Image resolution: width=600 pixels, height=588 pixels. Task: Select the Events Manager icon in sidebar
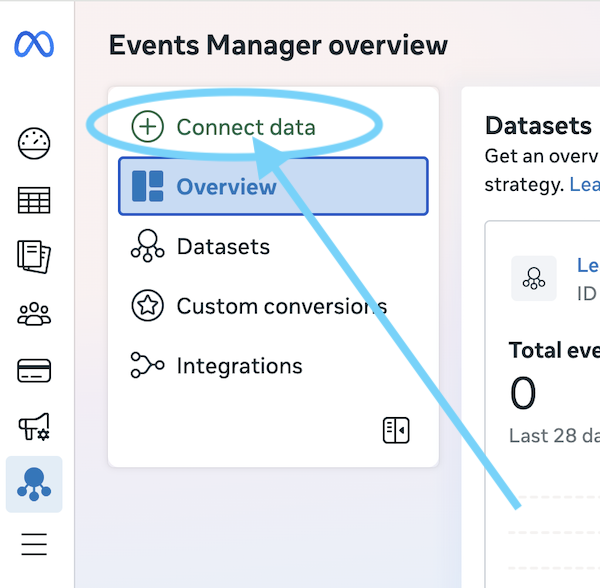[x=34, y=484]
